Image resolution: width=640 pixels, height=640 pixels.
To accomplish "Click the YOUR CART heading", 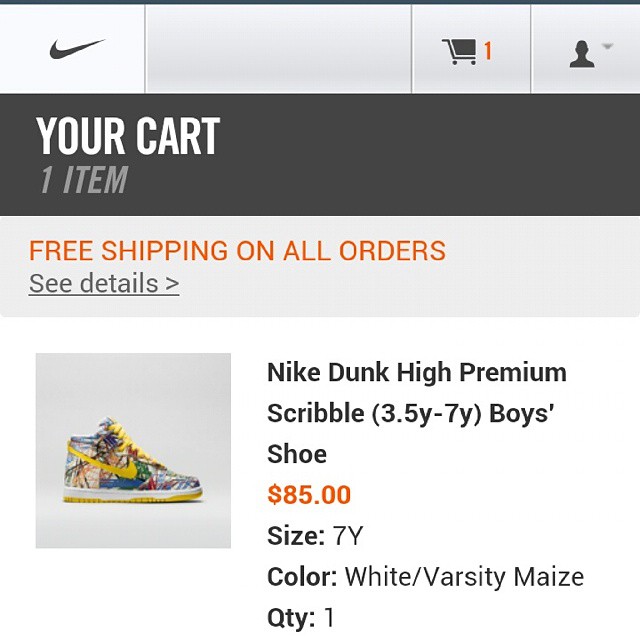I will [x=128, y=136].
